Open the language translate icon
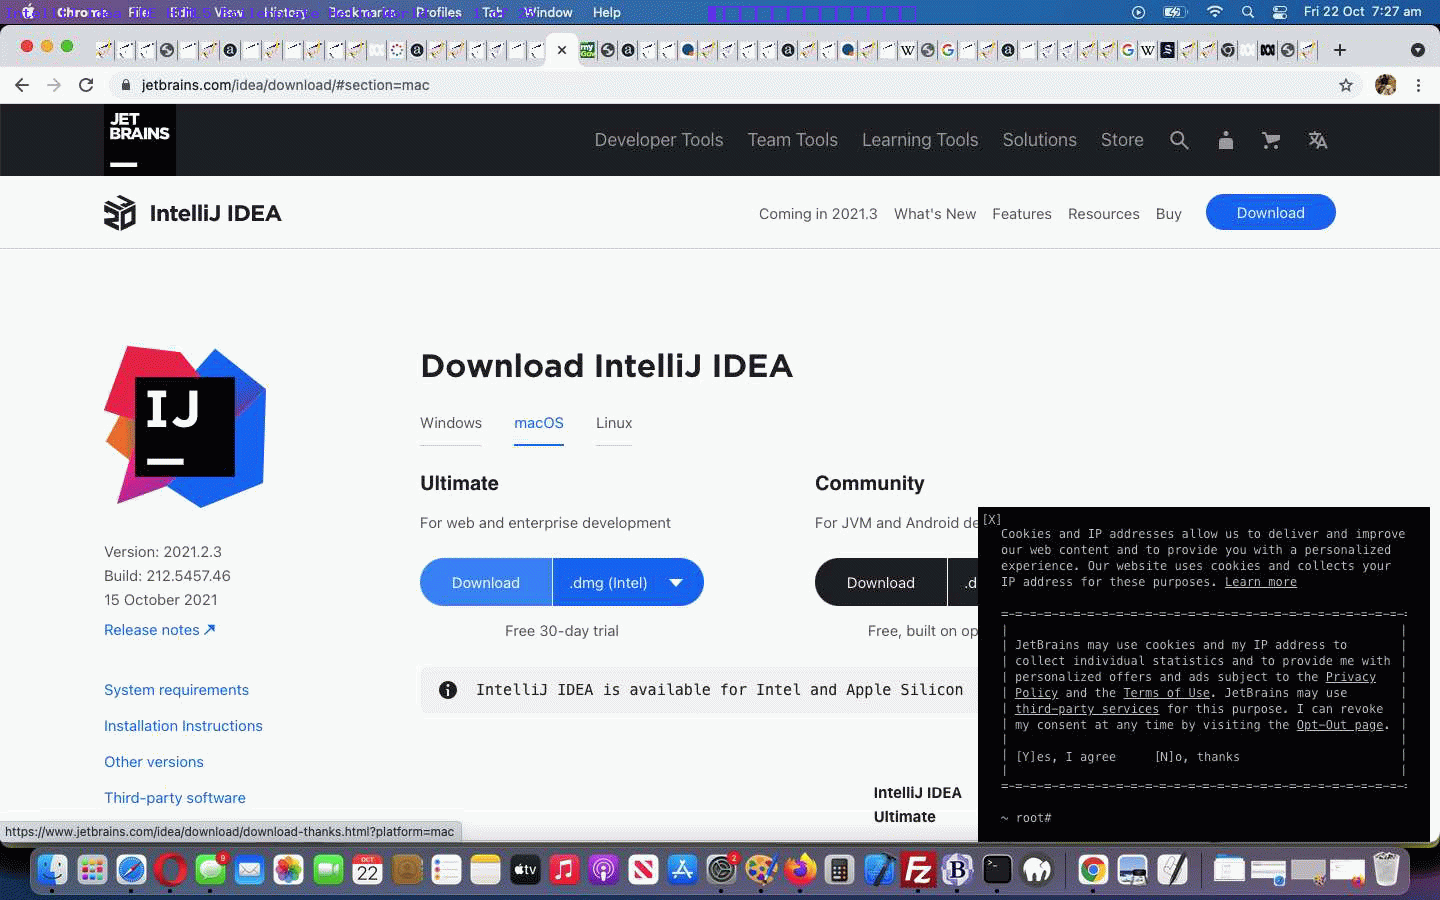This screenshot has width=1440, height=900. tap(1317, 141)
